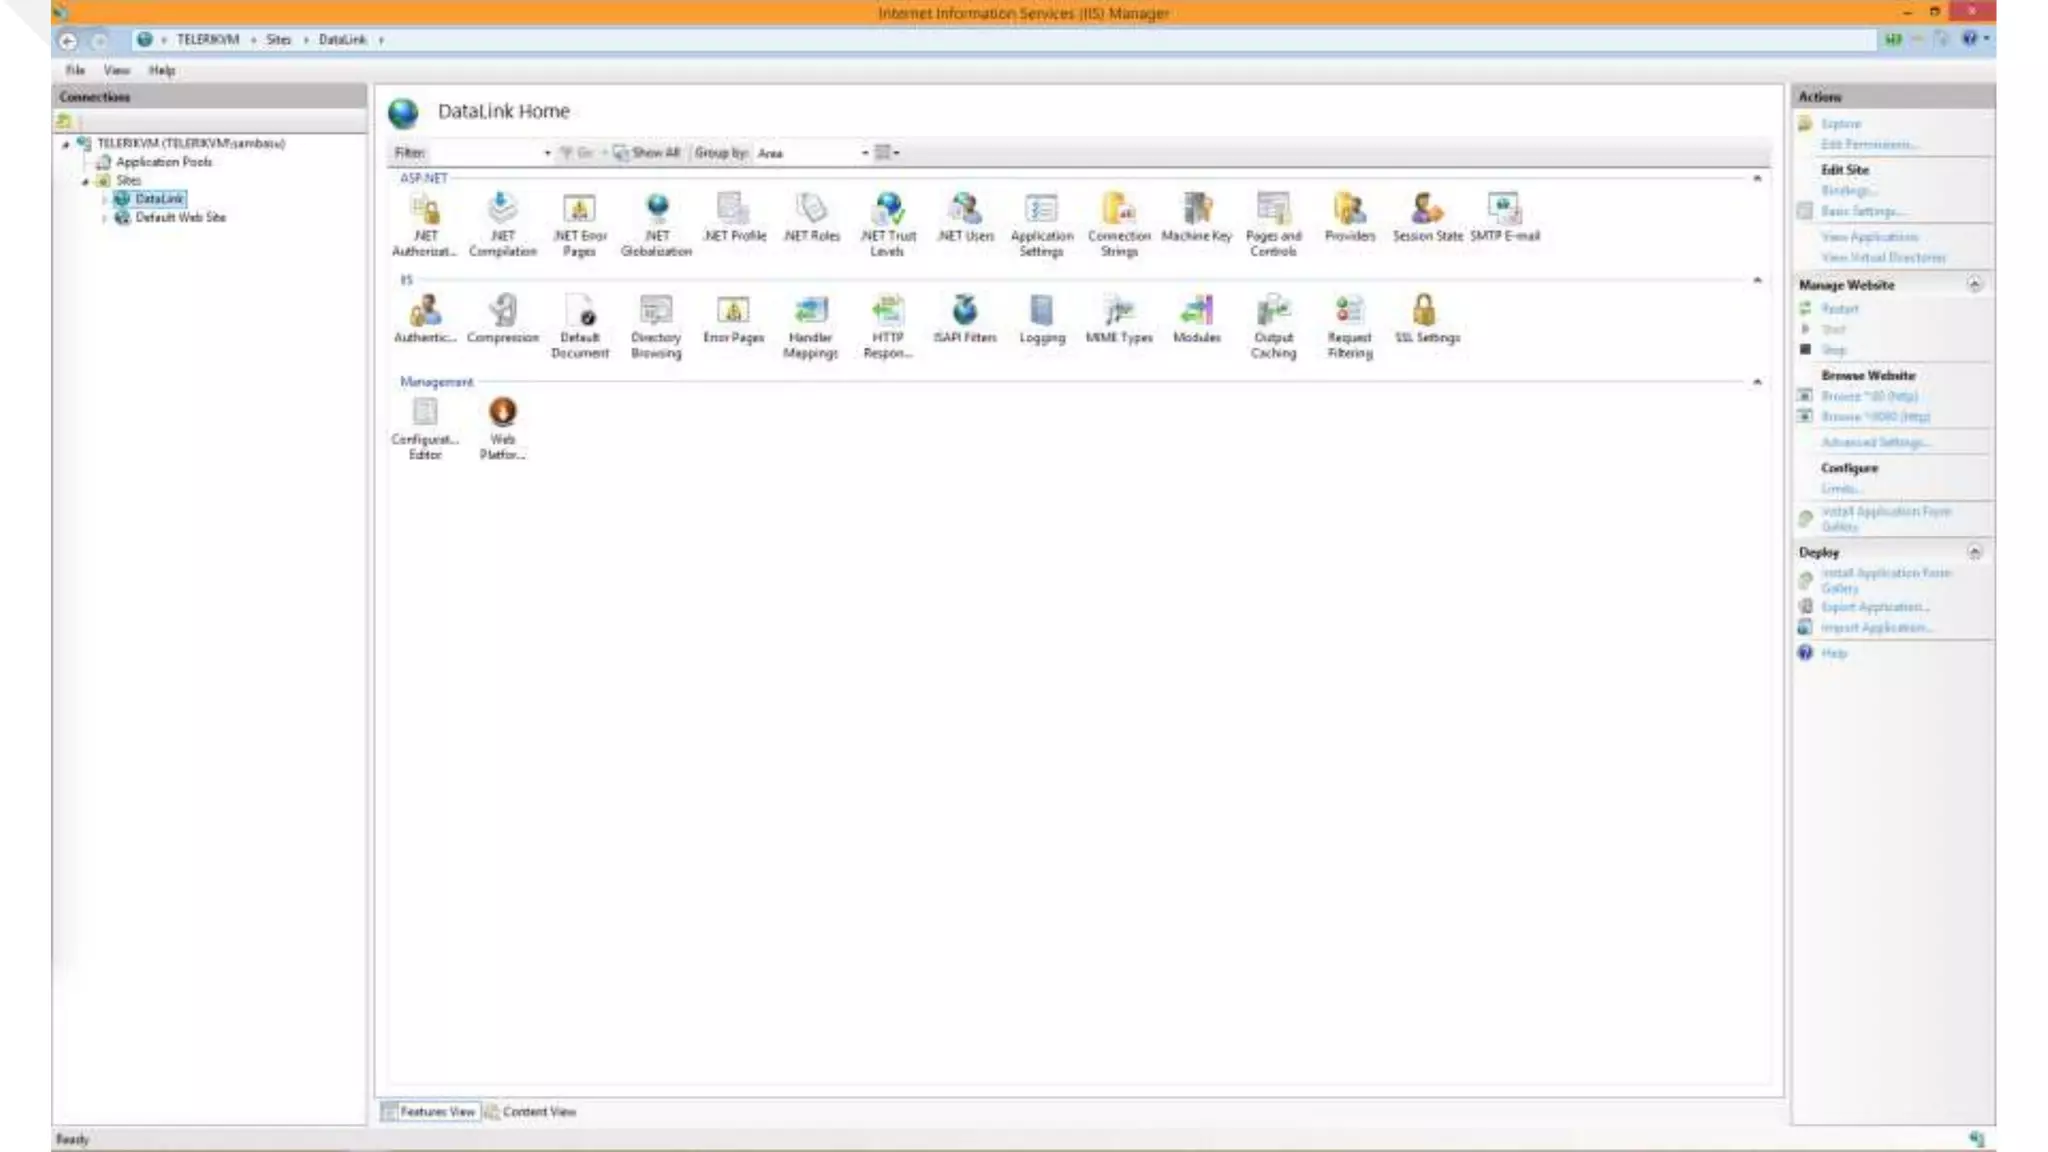Open Handler Mappings feature
The height and width of the screenshot is (1152, 2048).
coord(810,326)
